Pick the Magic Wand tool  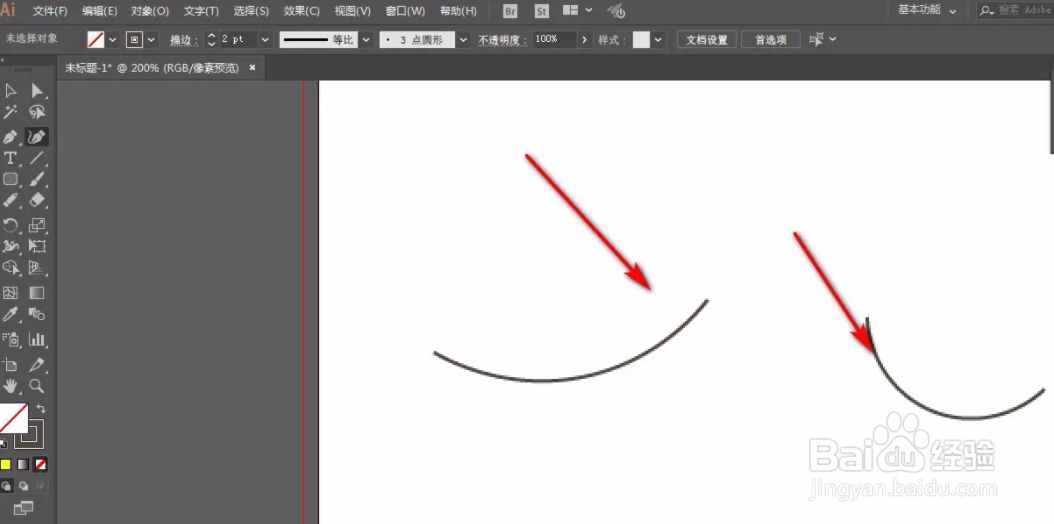pos(10,112)
